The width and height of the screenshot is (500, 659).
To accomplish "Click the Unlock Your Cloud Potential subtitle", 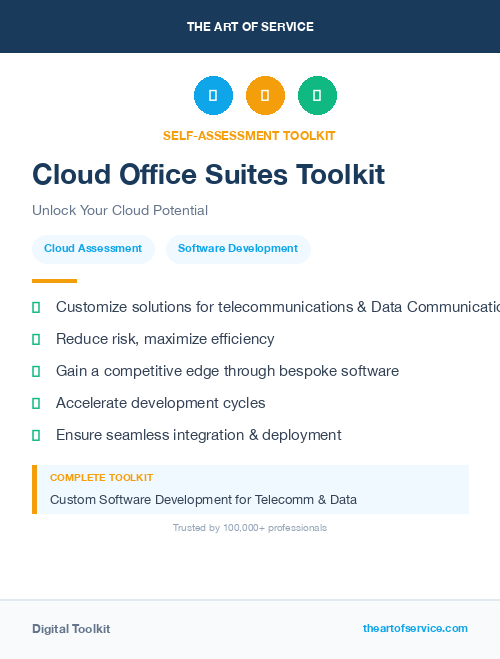I will 120,210.
